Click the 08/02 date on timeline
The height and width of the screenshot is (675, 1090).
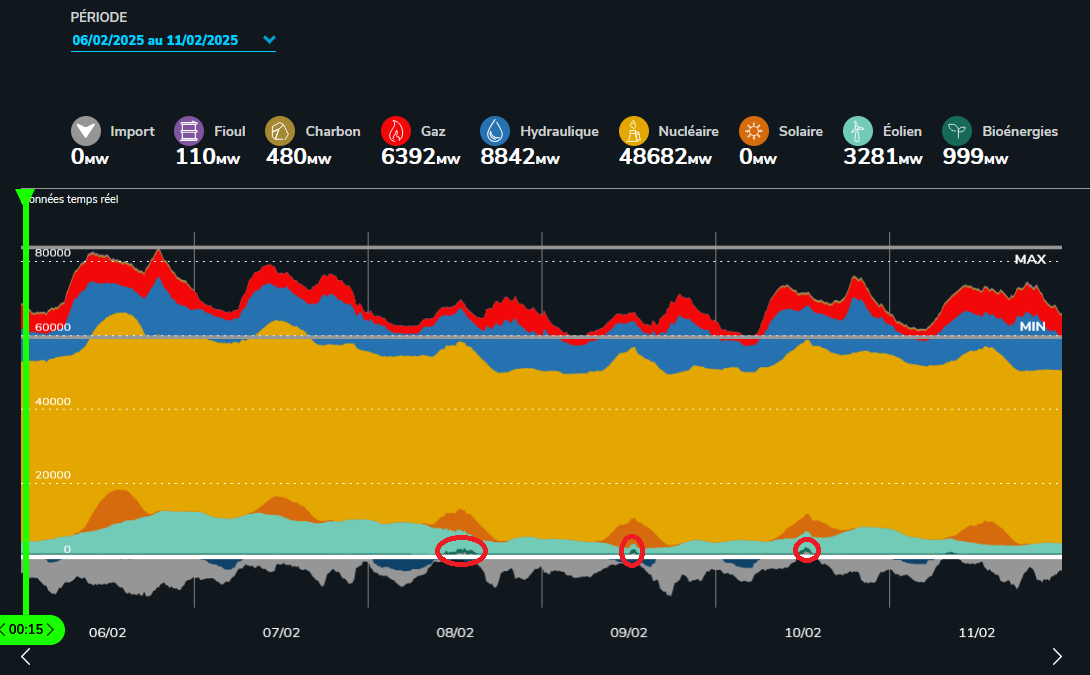[x=455, y=633]
